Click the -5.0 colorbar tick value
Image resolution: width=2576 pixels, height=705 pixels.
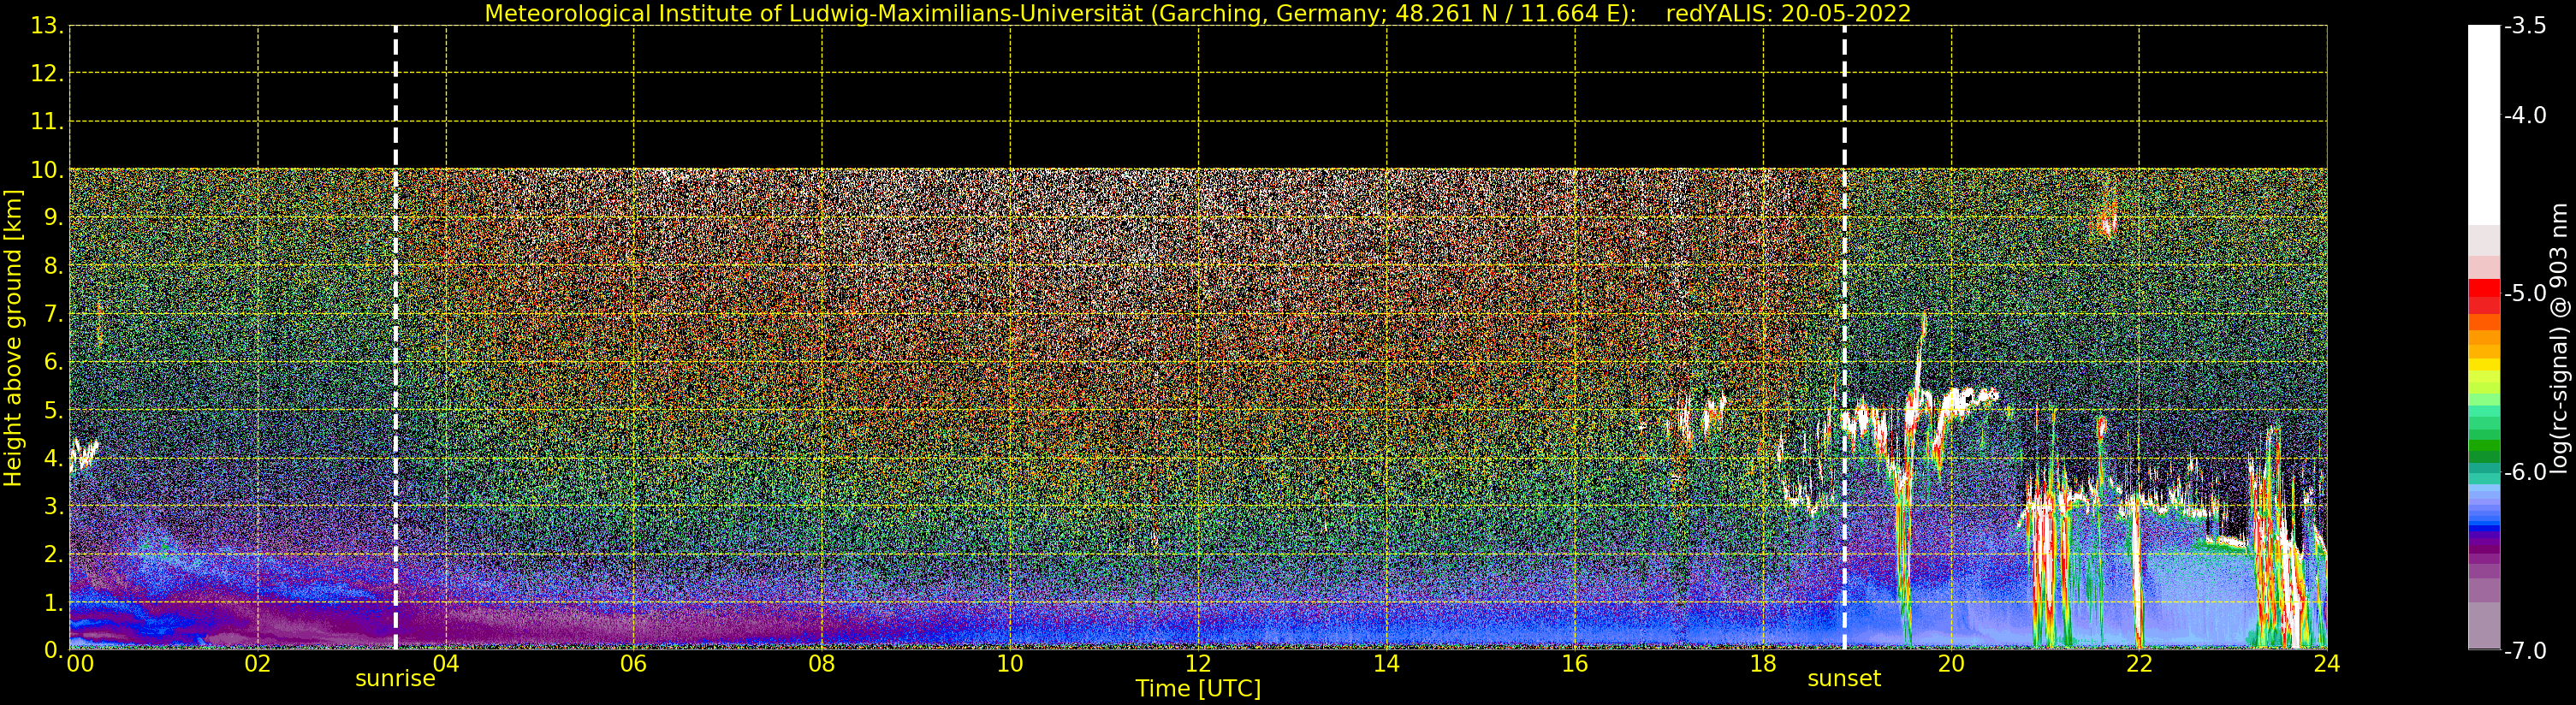point(2525,293)
